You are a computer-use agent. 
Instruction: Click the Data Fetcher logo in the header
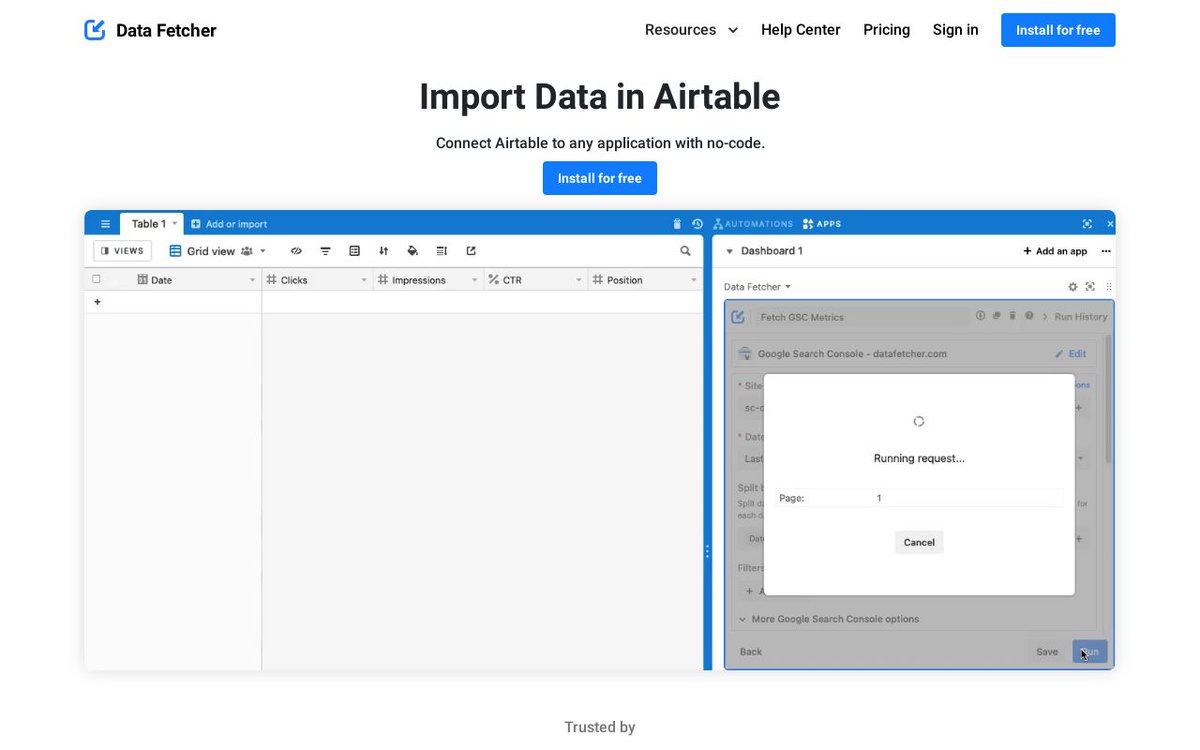[150, 30]
